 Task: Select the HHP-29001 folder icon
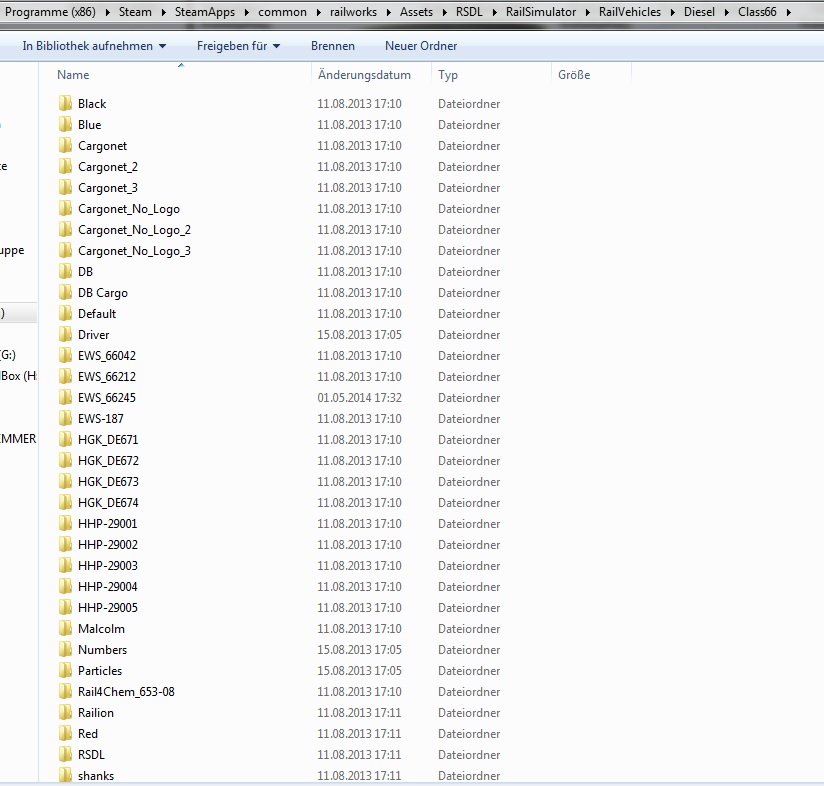pos(65,523)
